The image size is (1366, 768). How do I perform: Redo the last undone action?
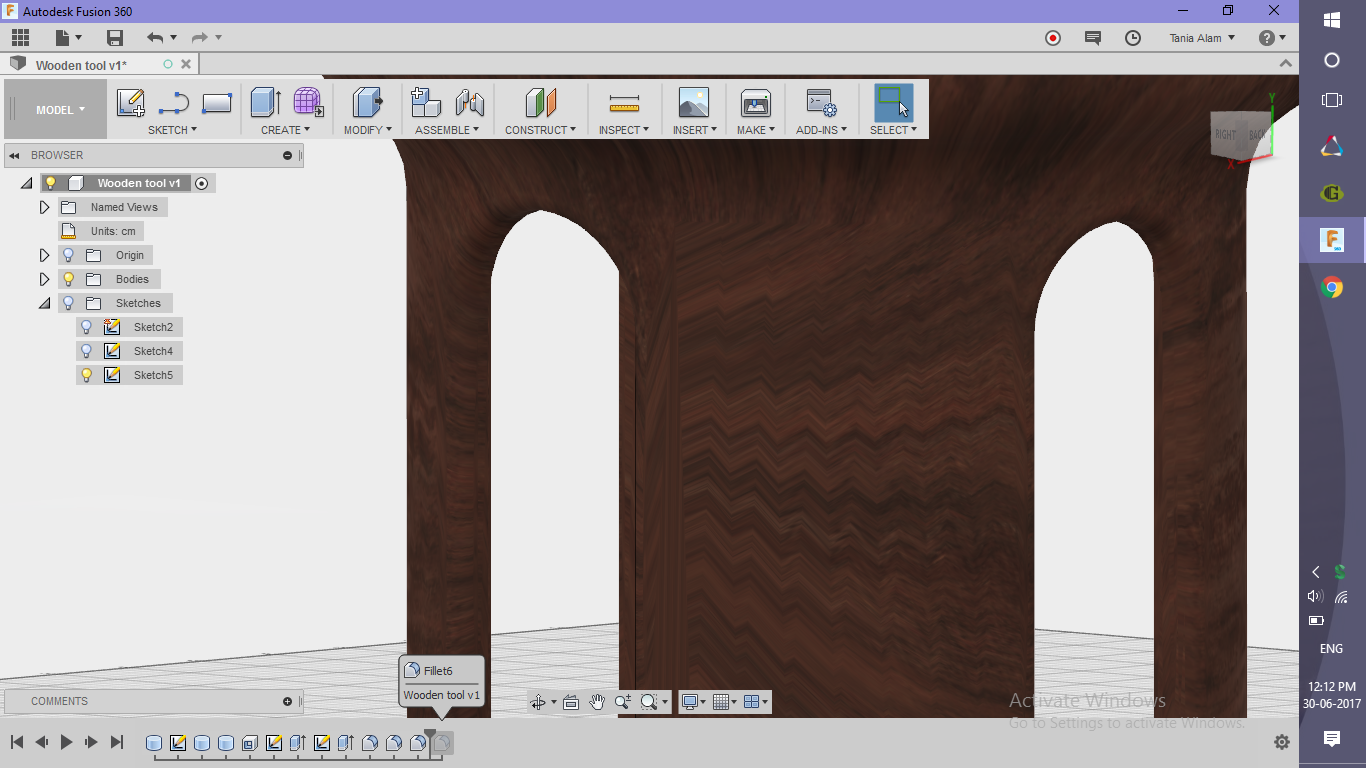199,38
